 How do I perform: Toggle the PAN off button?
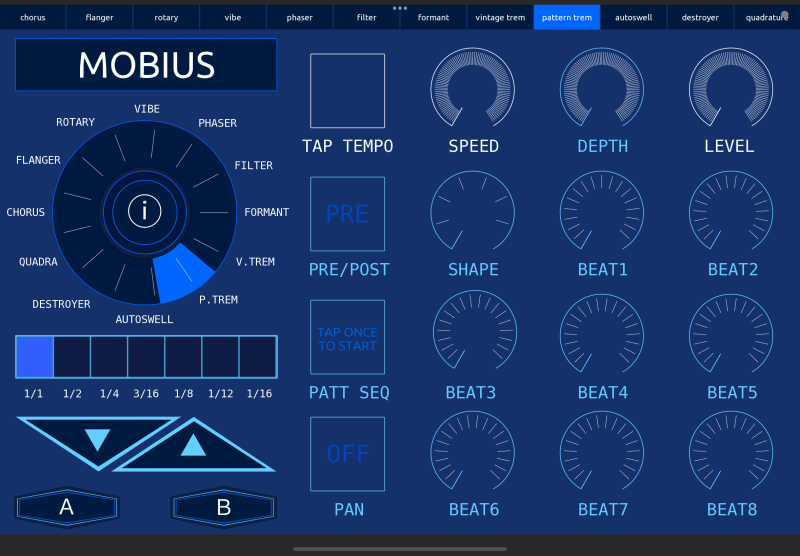pos(347,454)
